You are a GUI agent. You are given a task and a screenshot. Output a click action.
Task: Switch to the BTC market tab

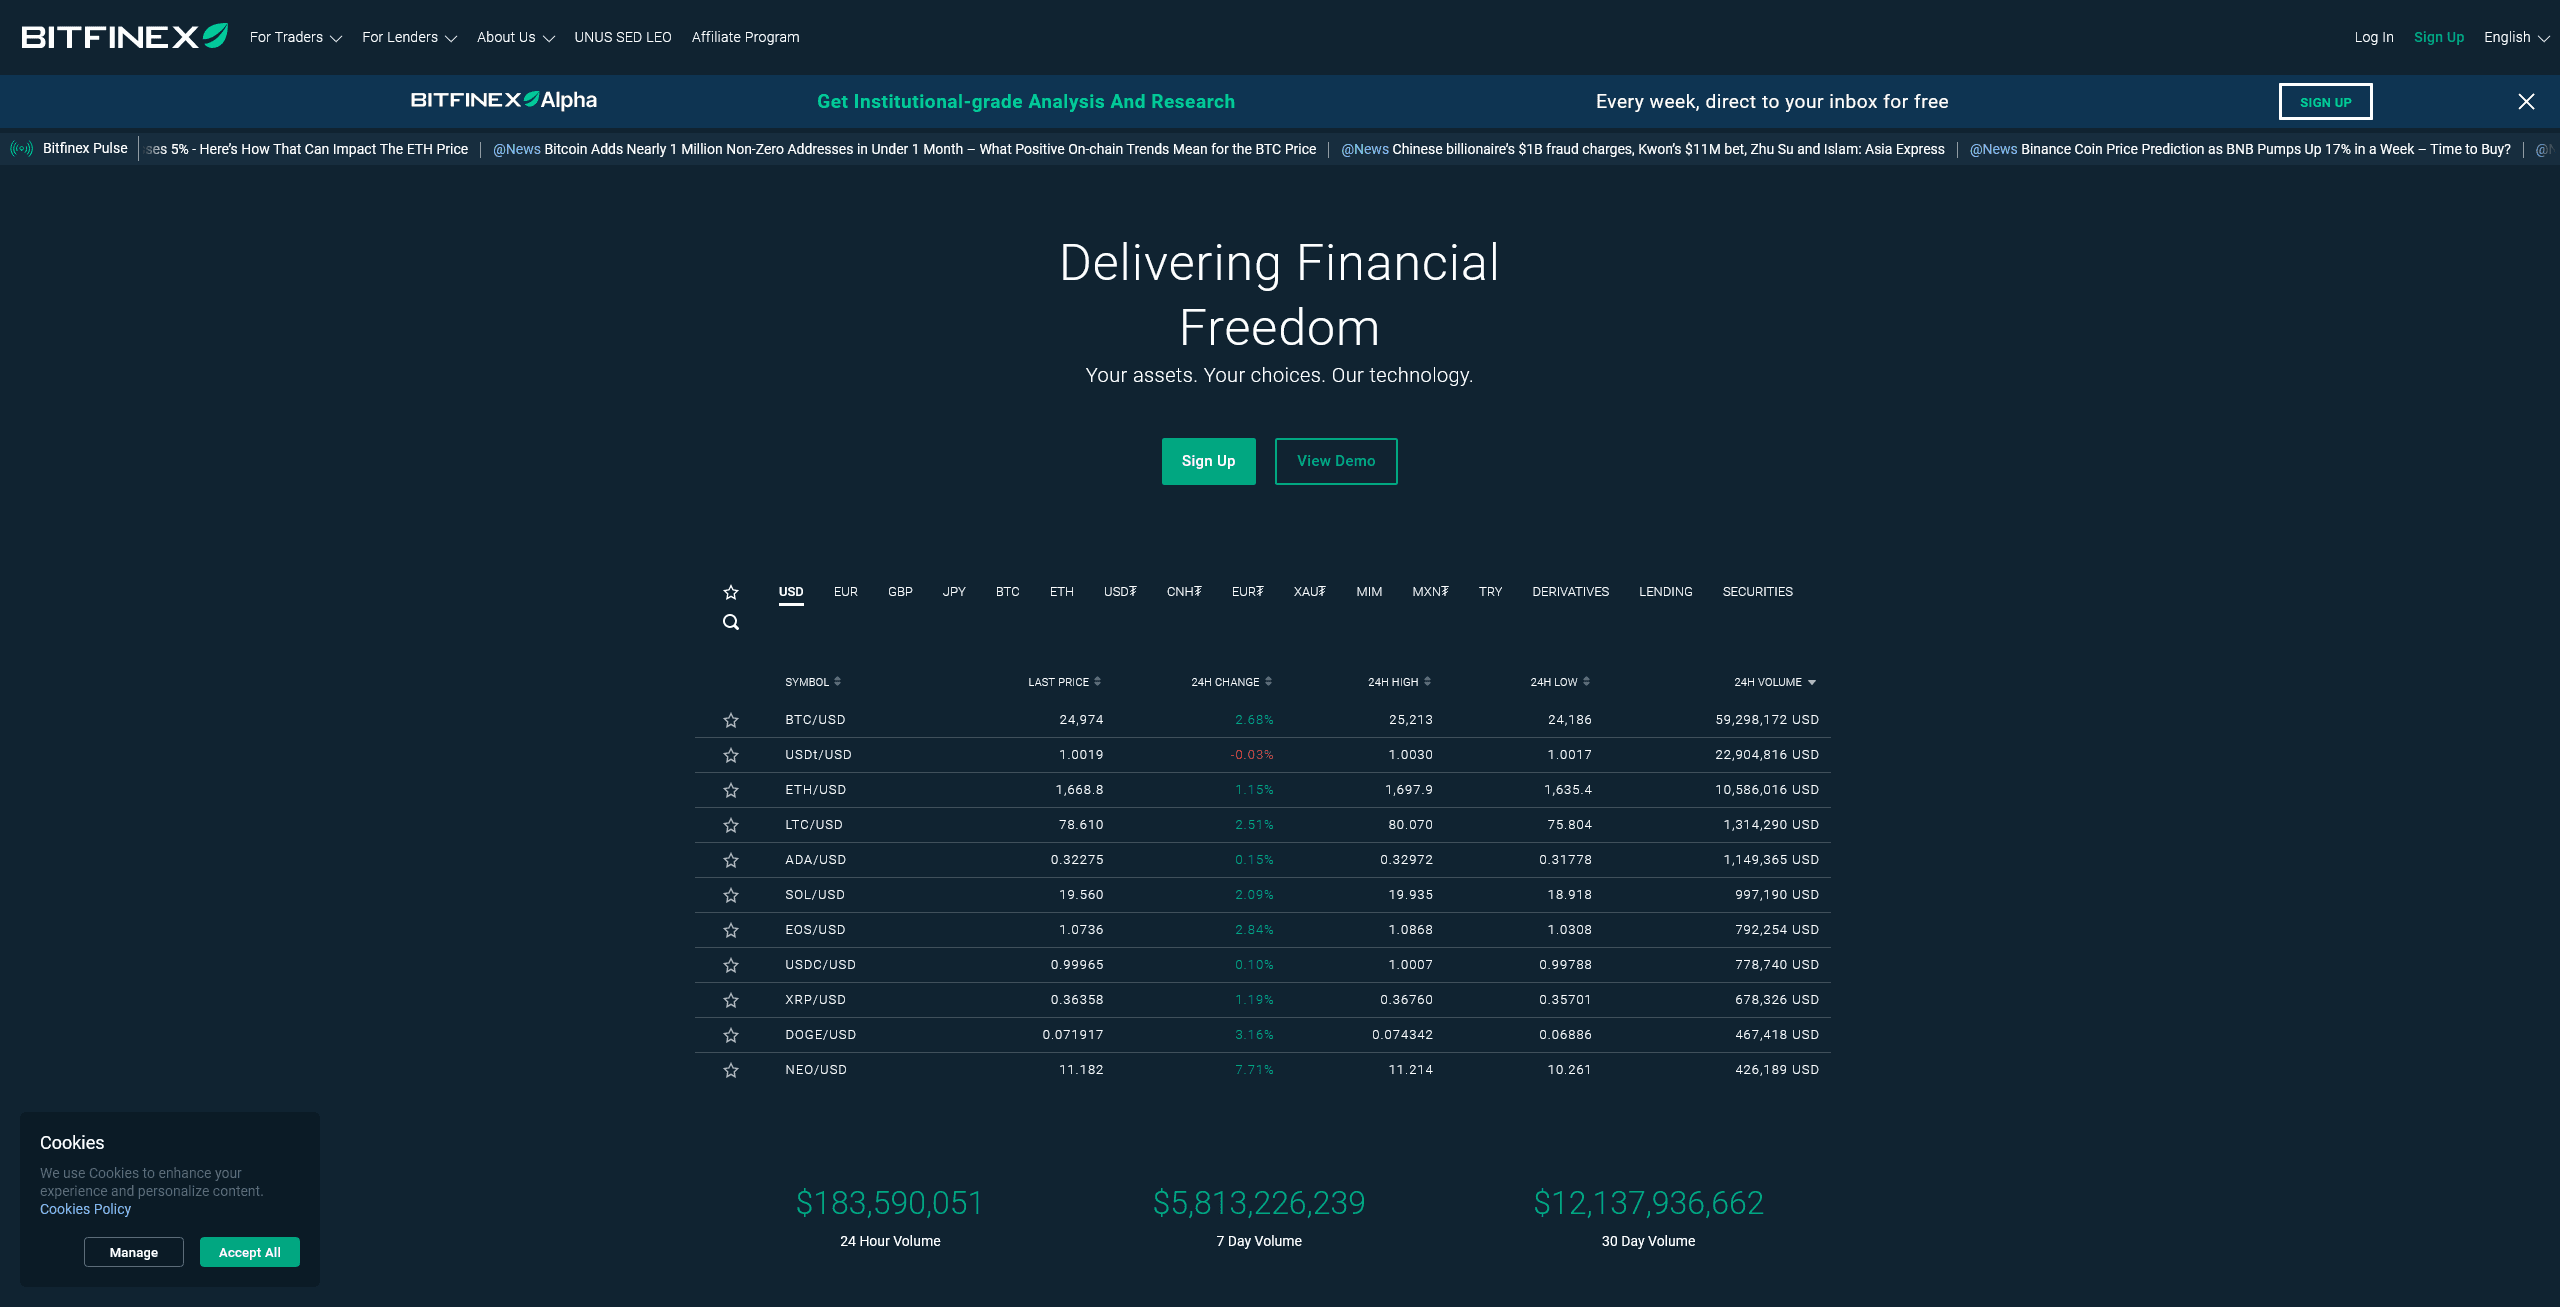pyautogui.click(x=1008, y=592)
